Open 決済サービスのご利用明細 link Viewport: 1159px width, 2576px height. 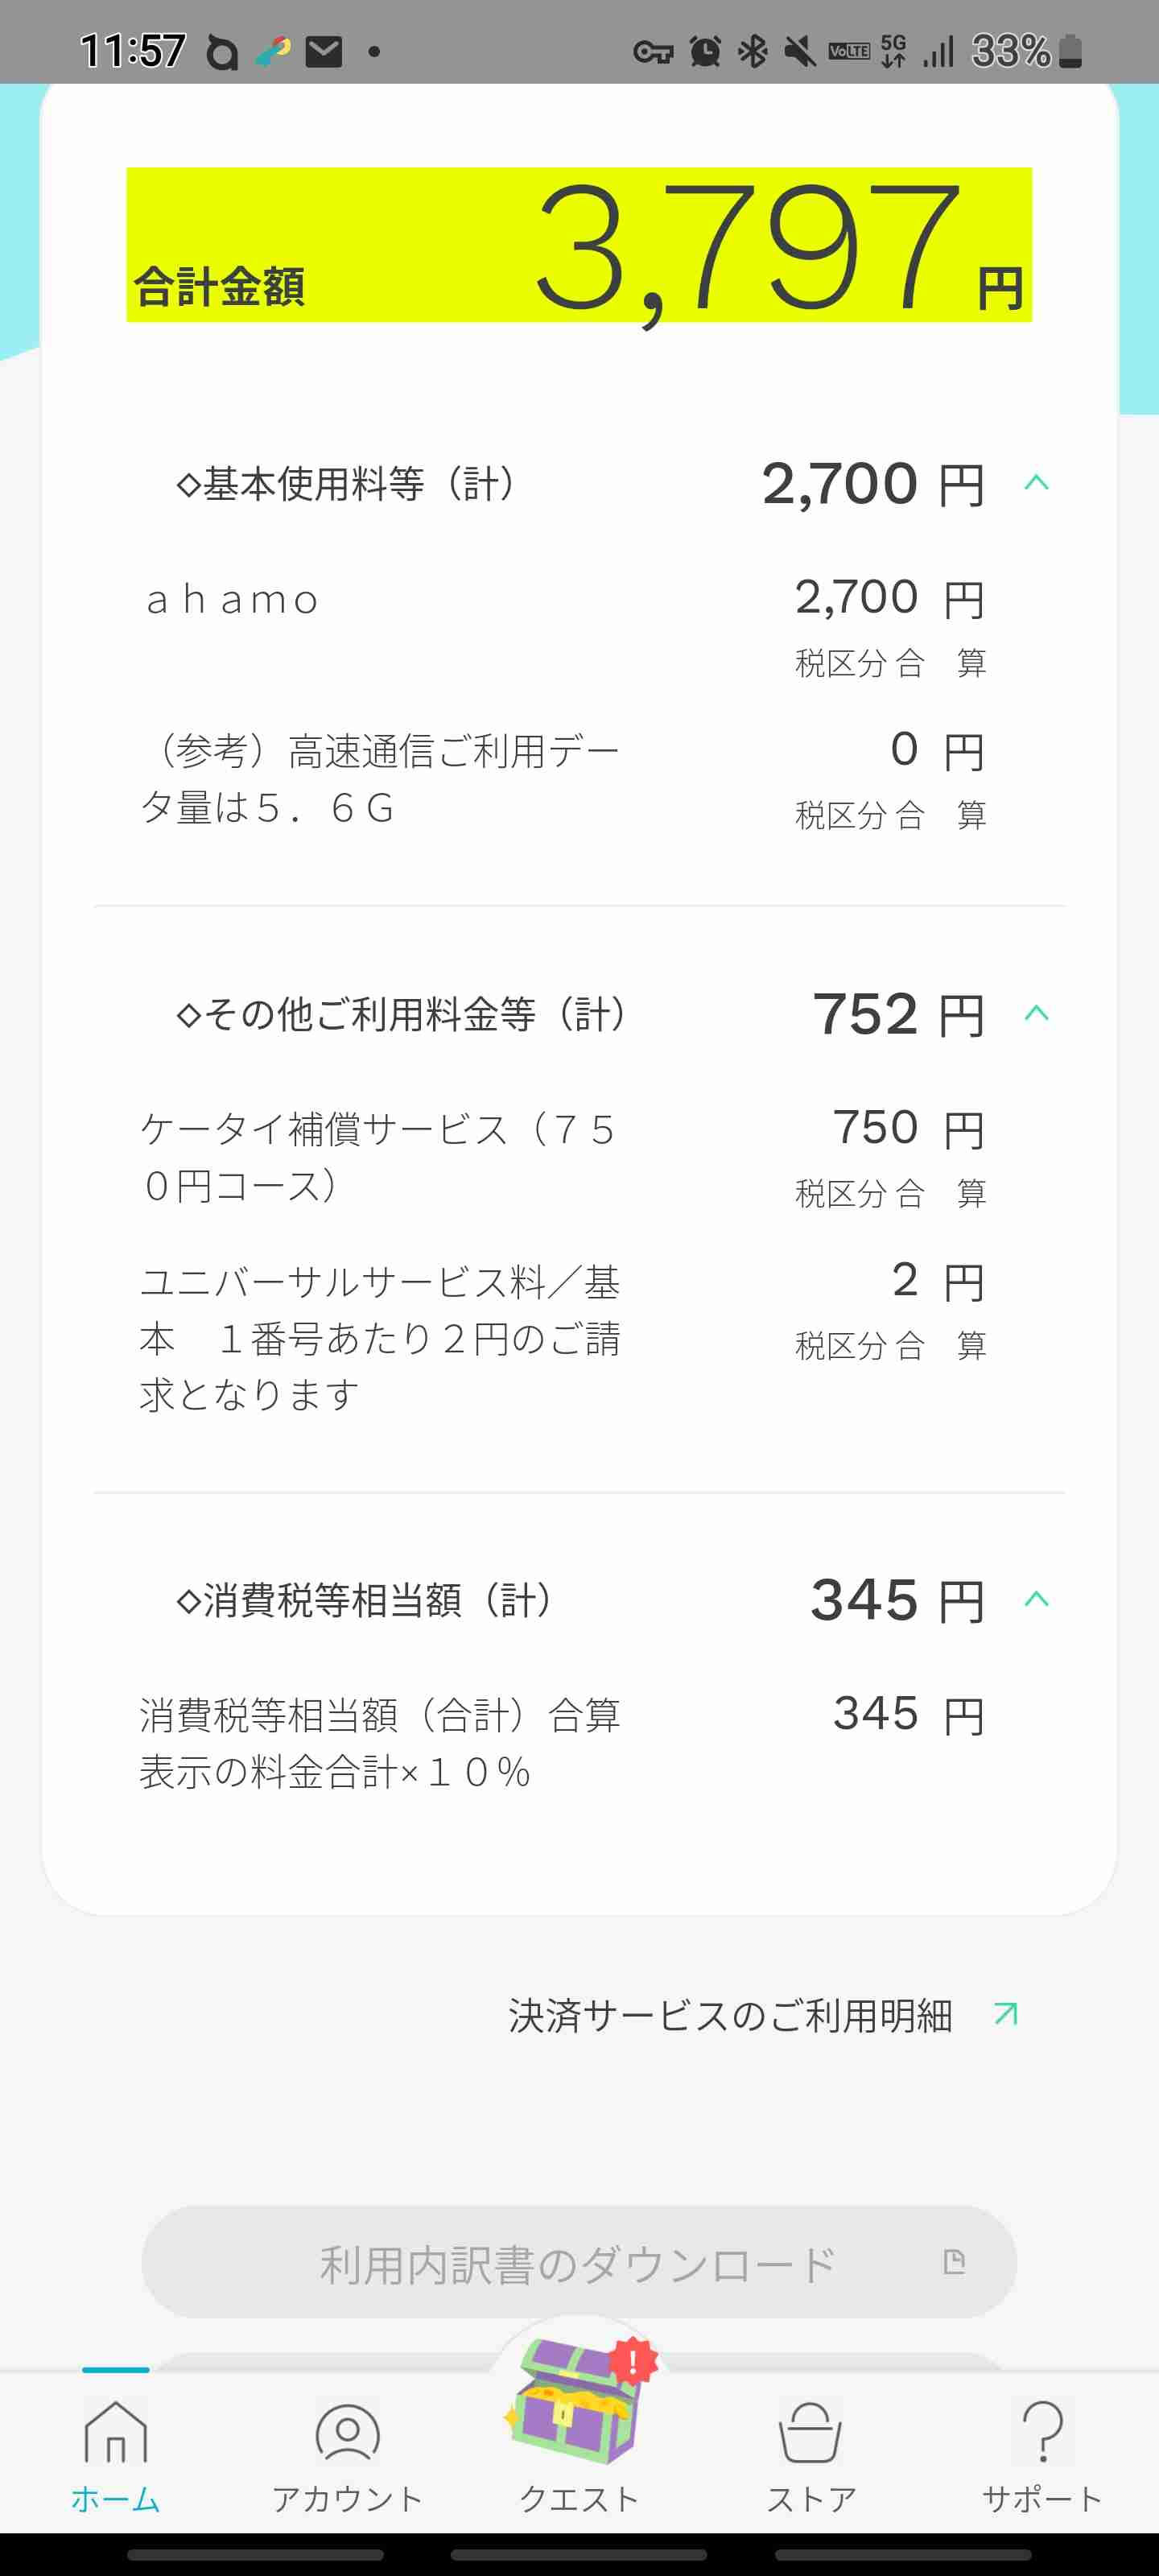pos(730,2015)
